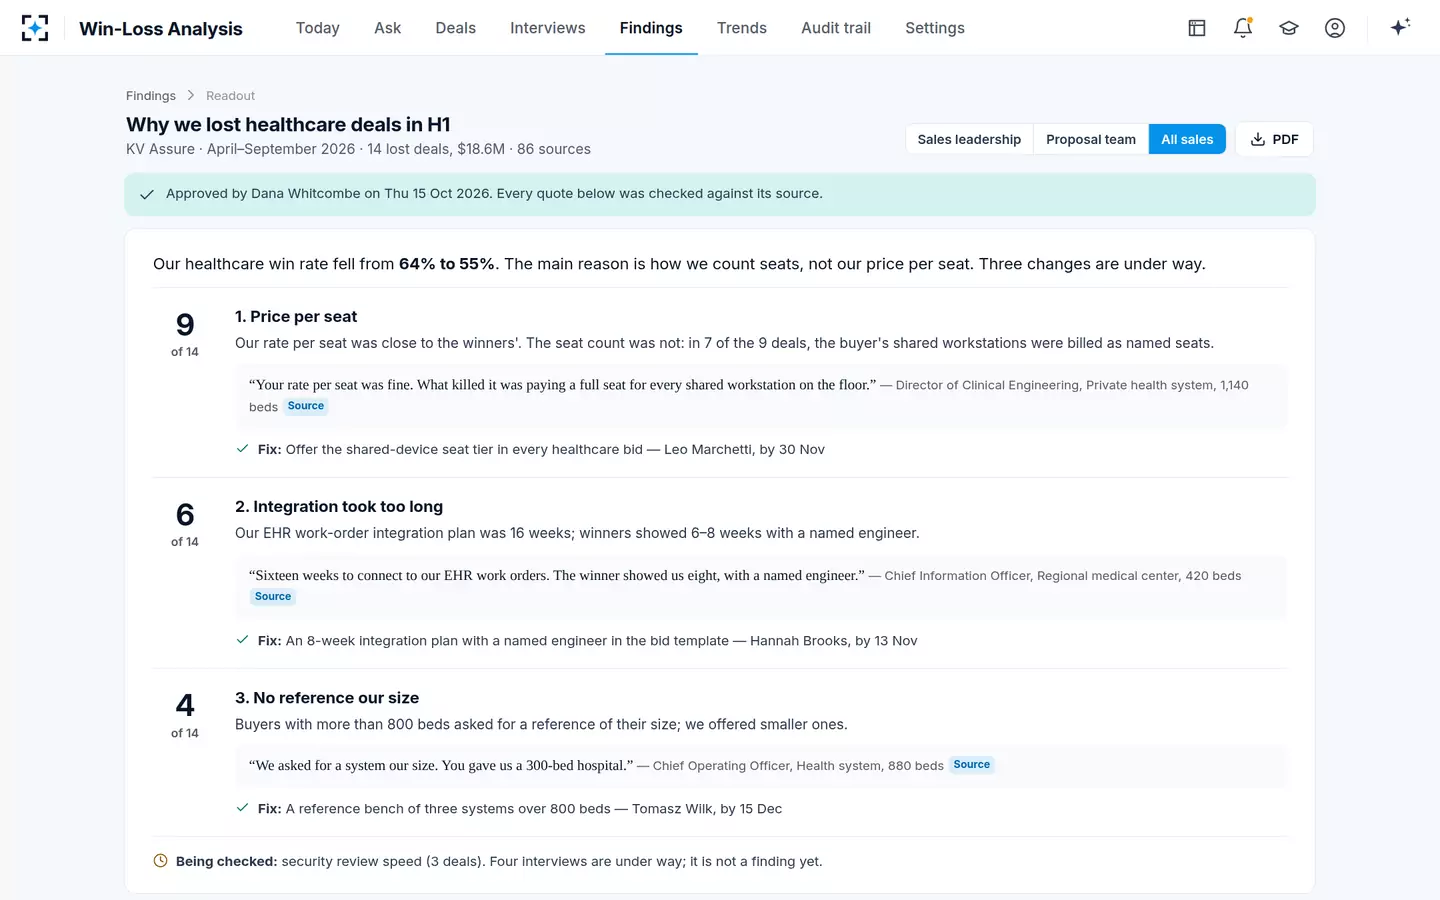Open the AI sparkle assistant

1400,27
